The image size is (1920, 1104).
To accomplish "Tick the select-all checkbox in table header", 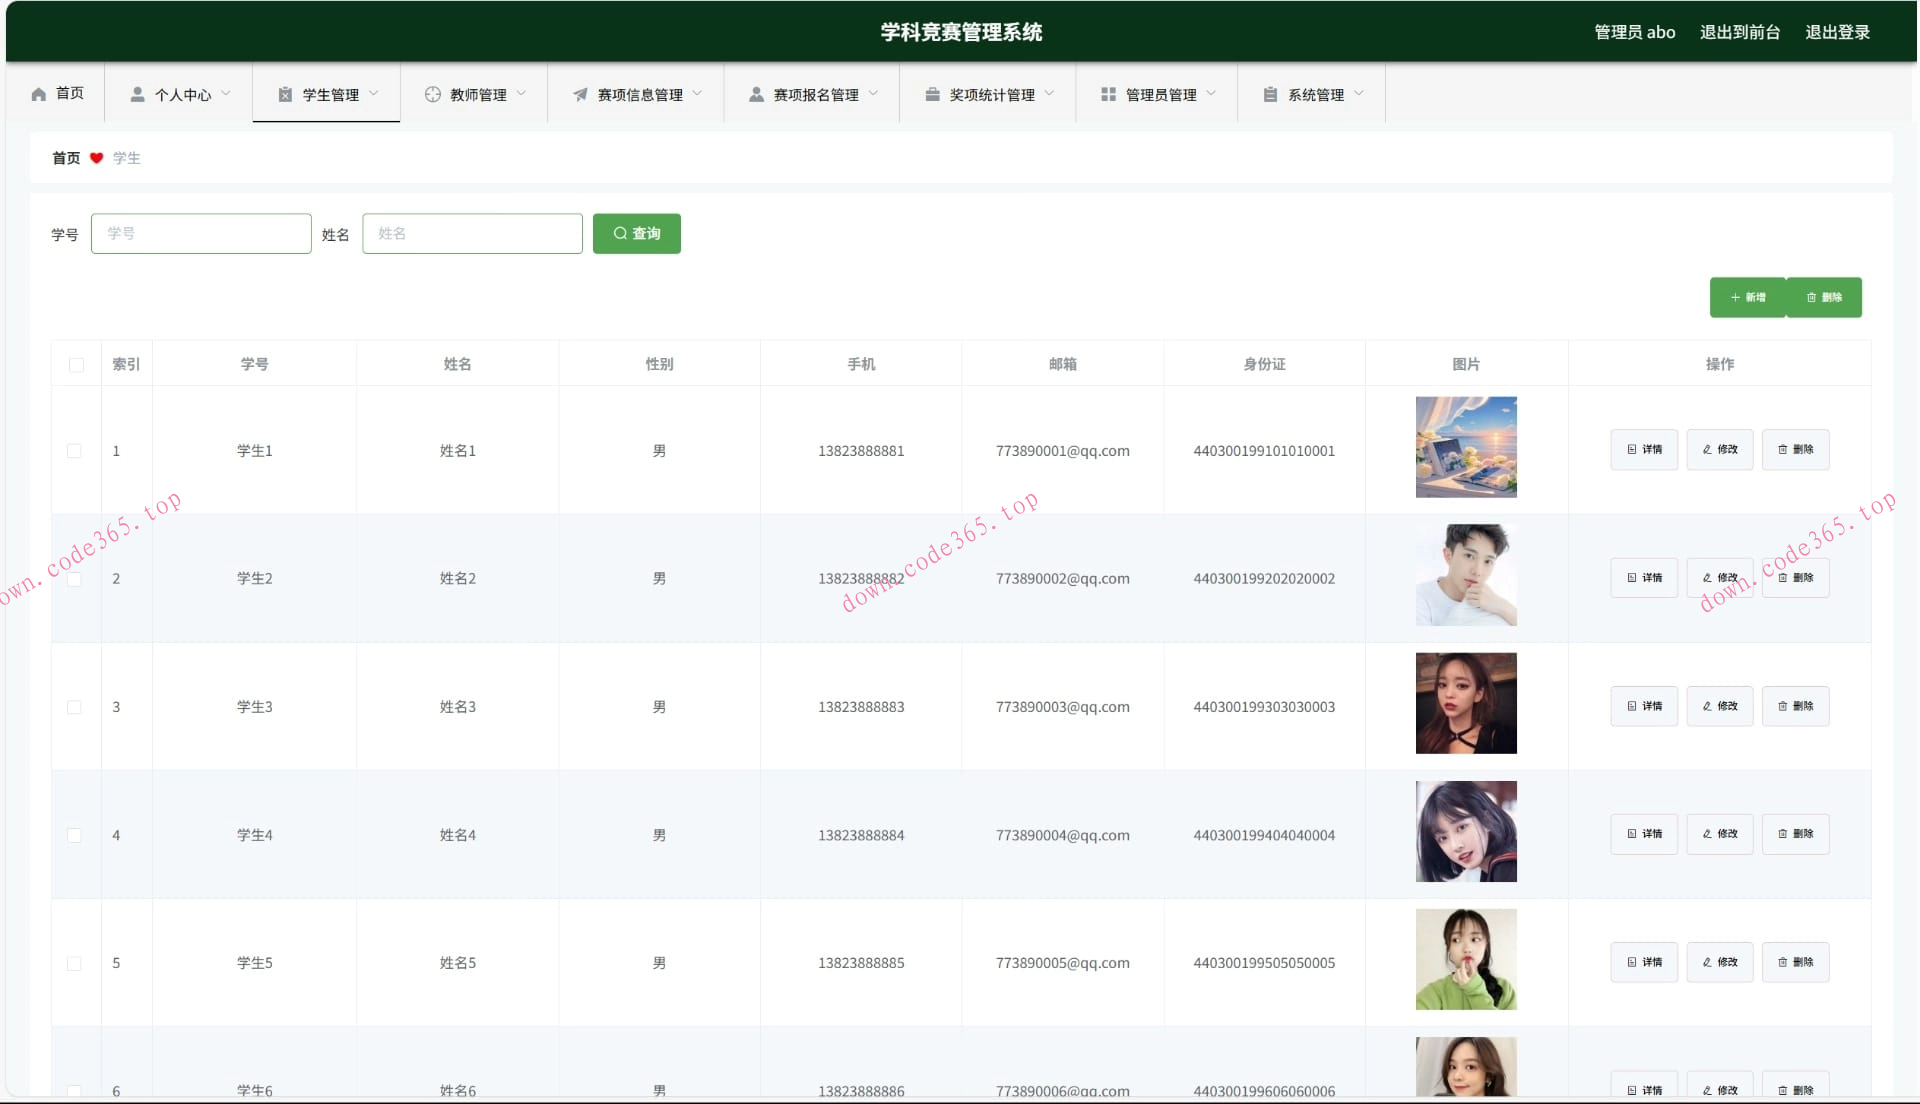I will 76,365.
